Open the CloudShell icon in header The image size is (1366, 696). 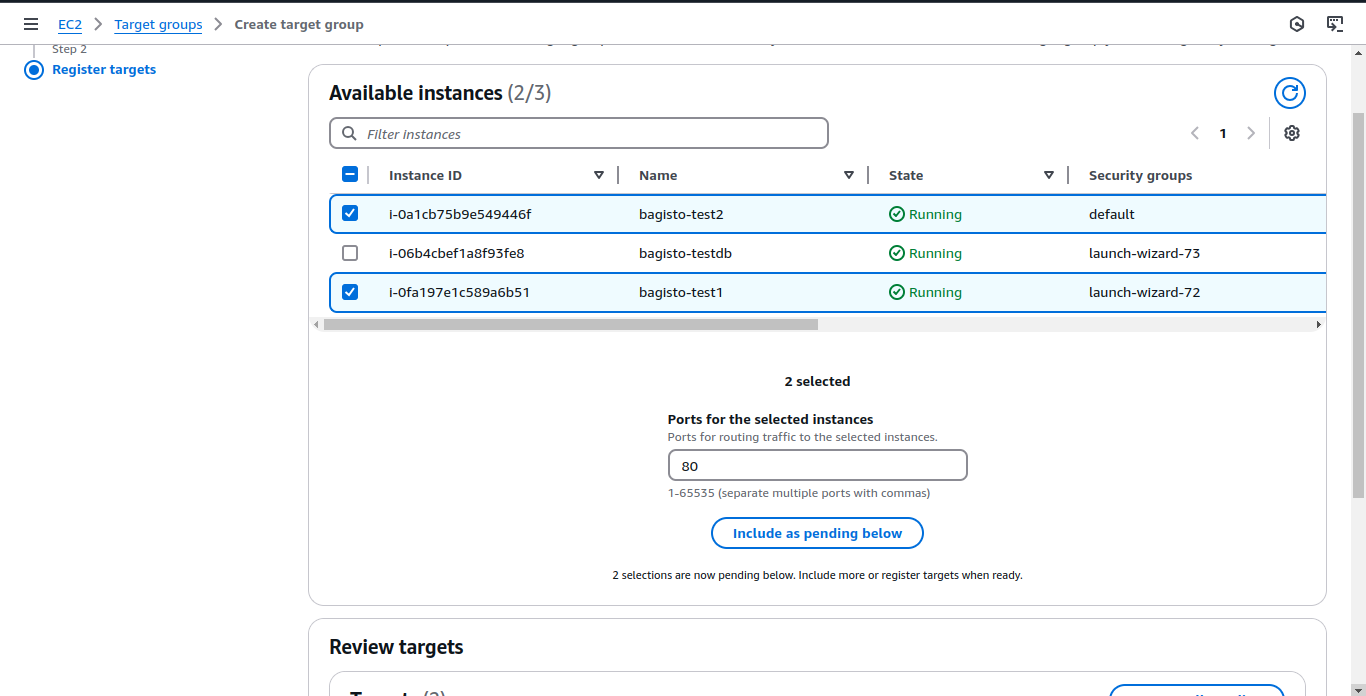click(x=1335, y=24)
